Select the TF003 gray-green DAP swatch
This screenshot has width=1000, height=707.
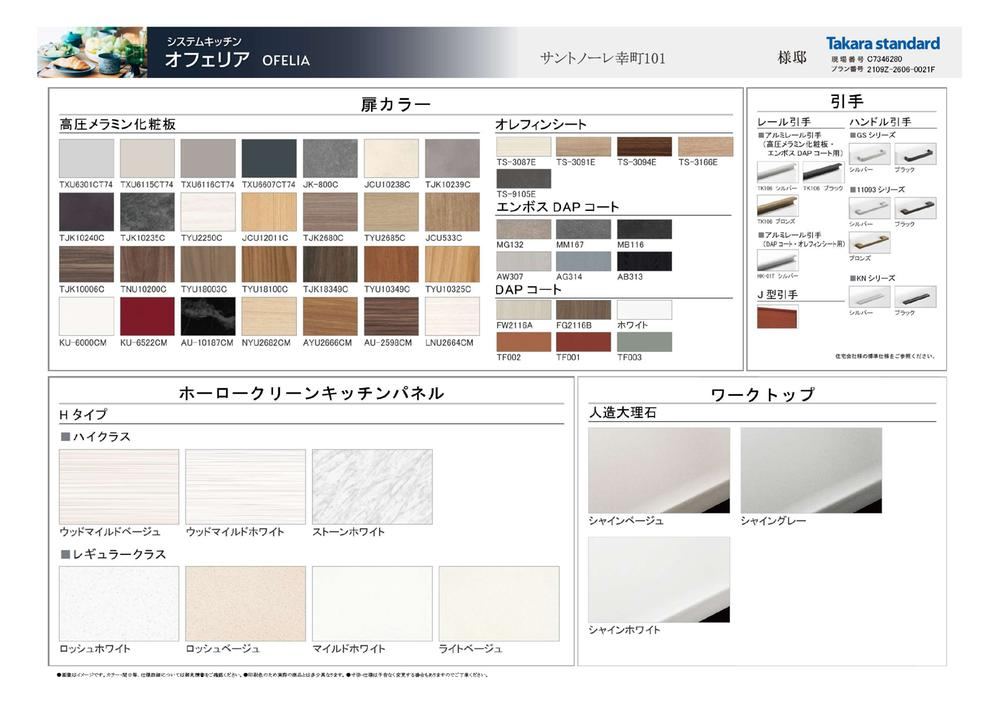644,342
